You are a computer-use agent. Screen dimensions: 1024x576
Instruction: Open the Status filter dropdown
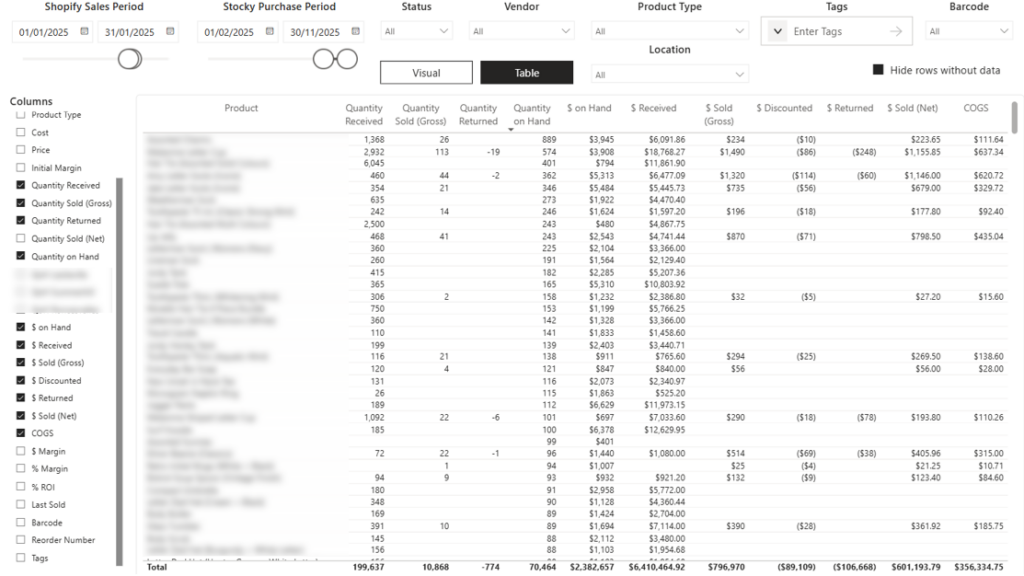415,30
